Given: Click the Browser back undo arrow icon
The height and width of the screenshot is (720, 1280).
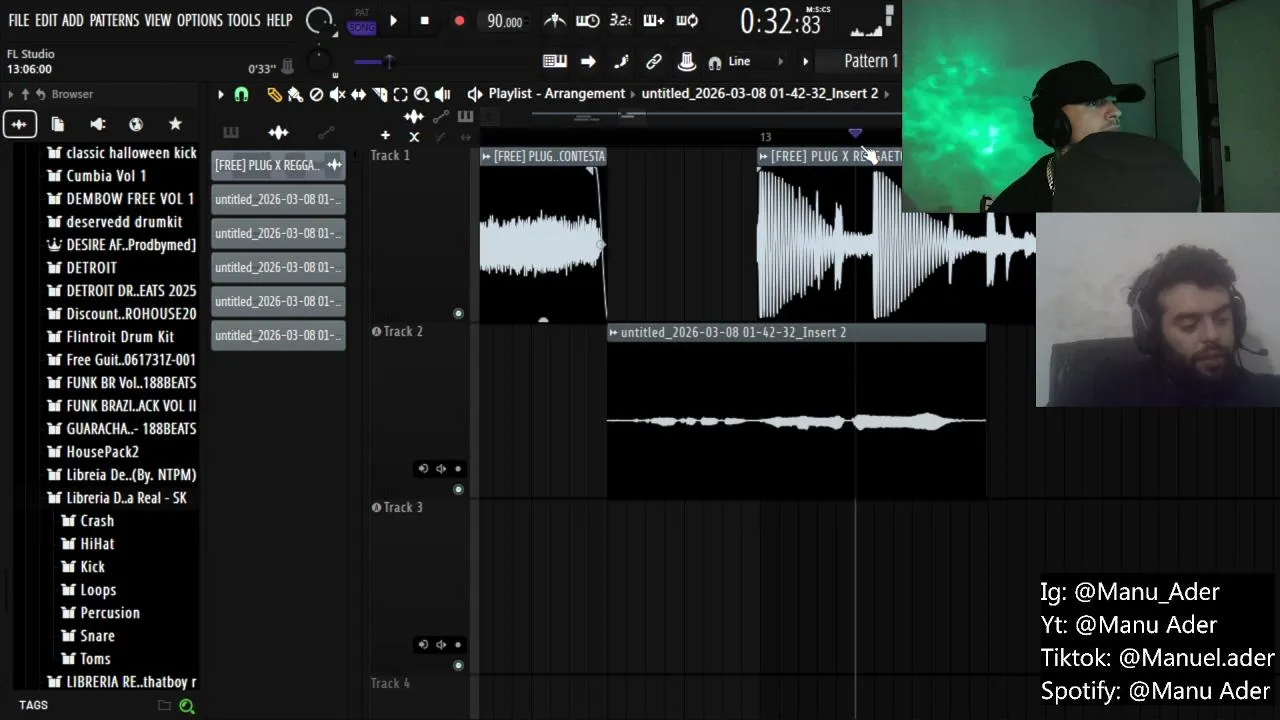Looking at the screenshot, I should (x=40, y=94).
